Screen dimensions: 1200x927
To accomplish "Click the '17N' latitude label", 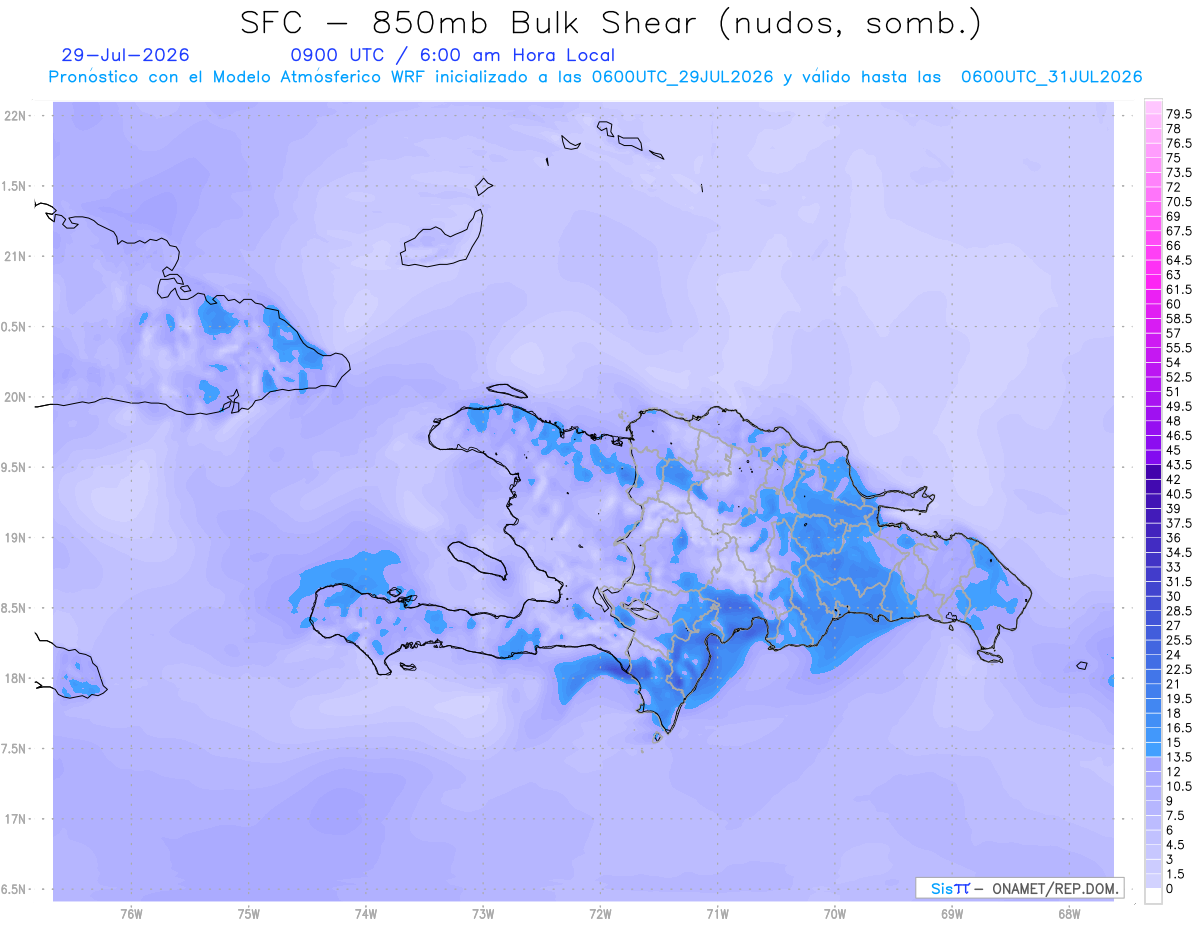I will (16, 819).
